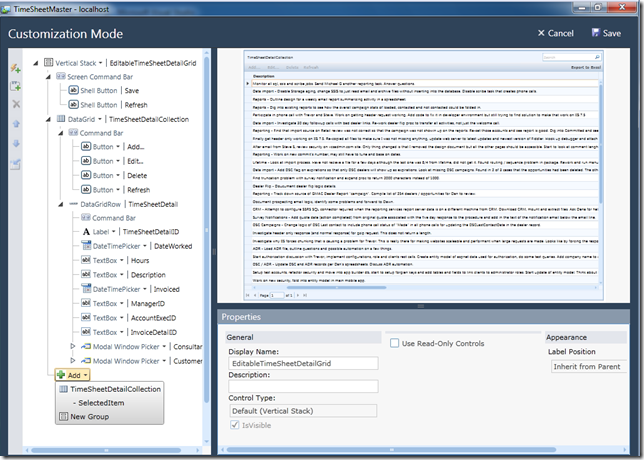This screenshot has width=644, height=460.
Task: Select Button Refresh tree item
Action: [115, 189]
